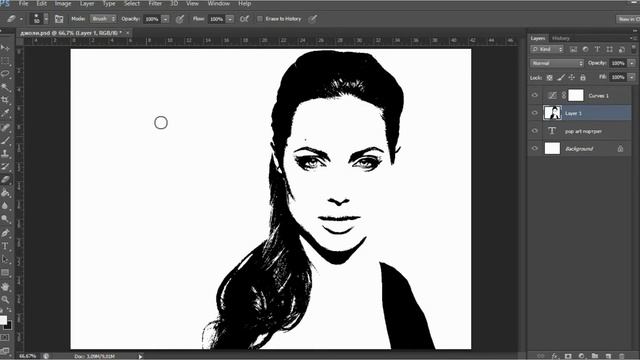
Task: Select the Blur tool
Action: 5,206
